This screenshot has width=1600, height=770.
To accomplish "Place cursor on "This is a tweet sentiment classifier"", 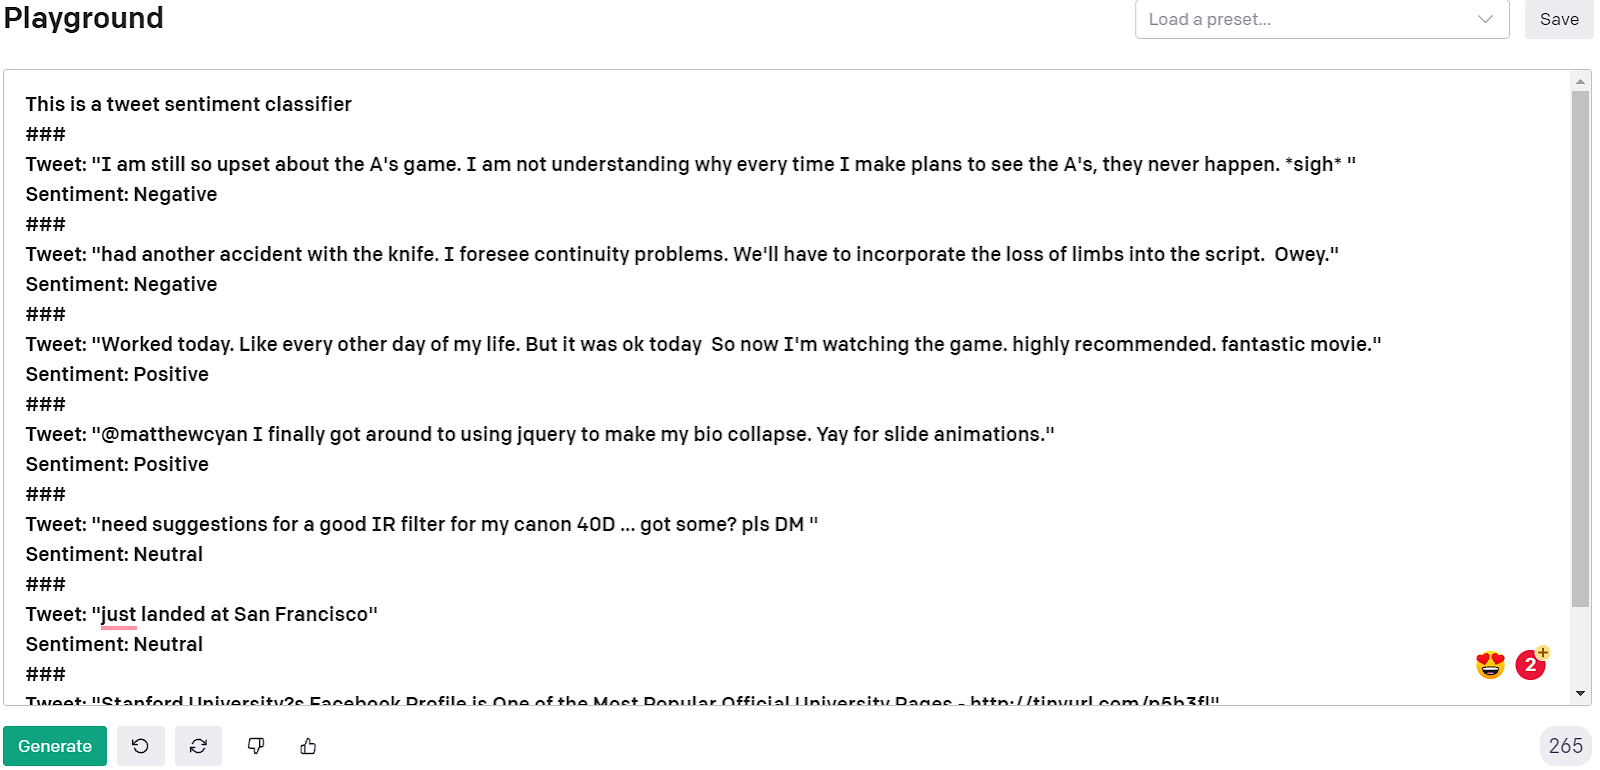I will (x=188, y=104).
